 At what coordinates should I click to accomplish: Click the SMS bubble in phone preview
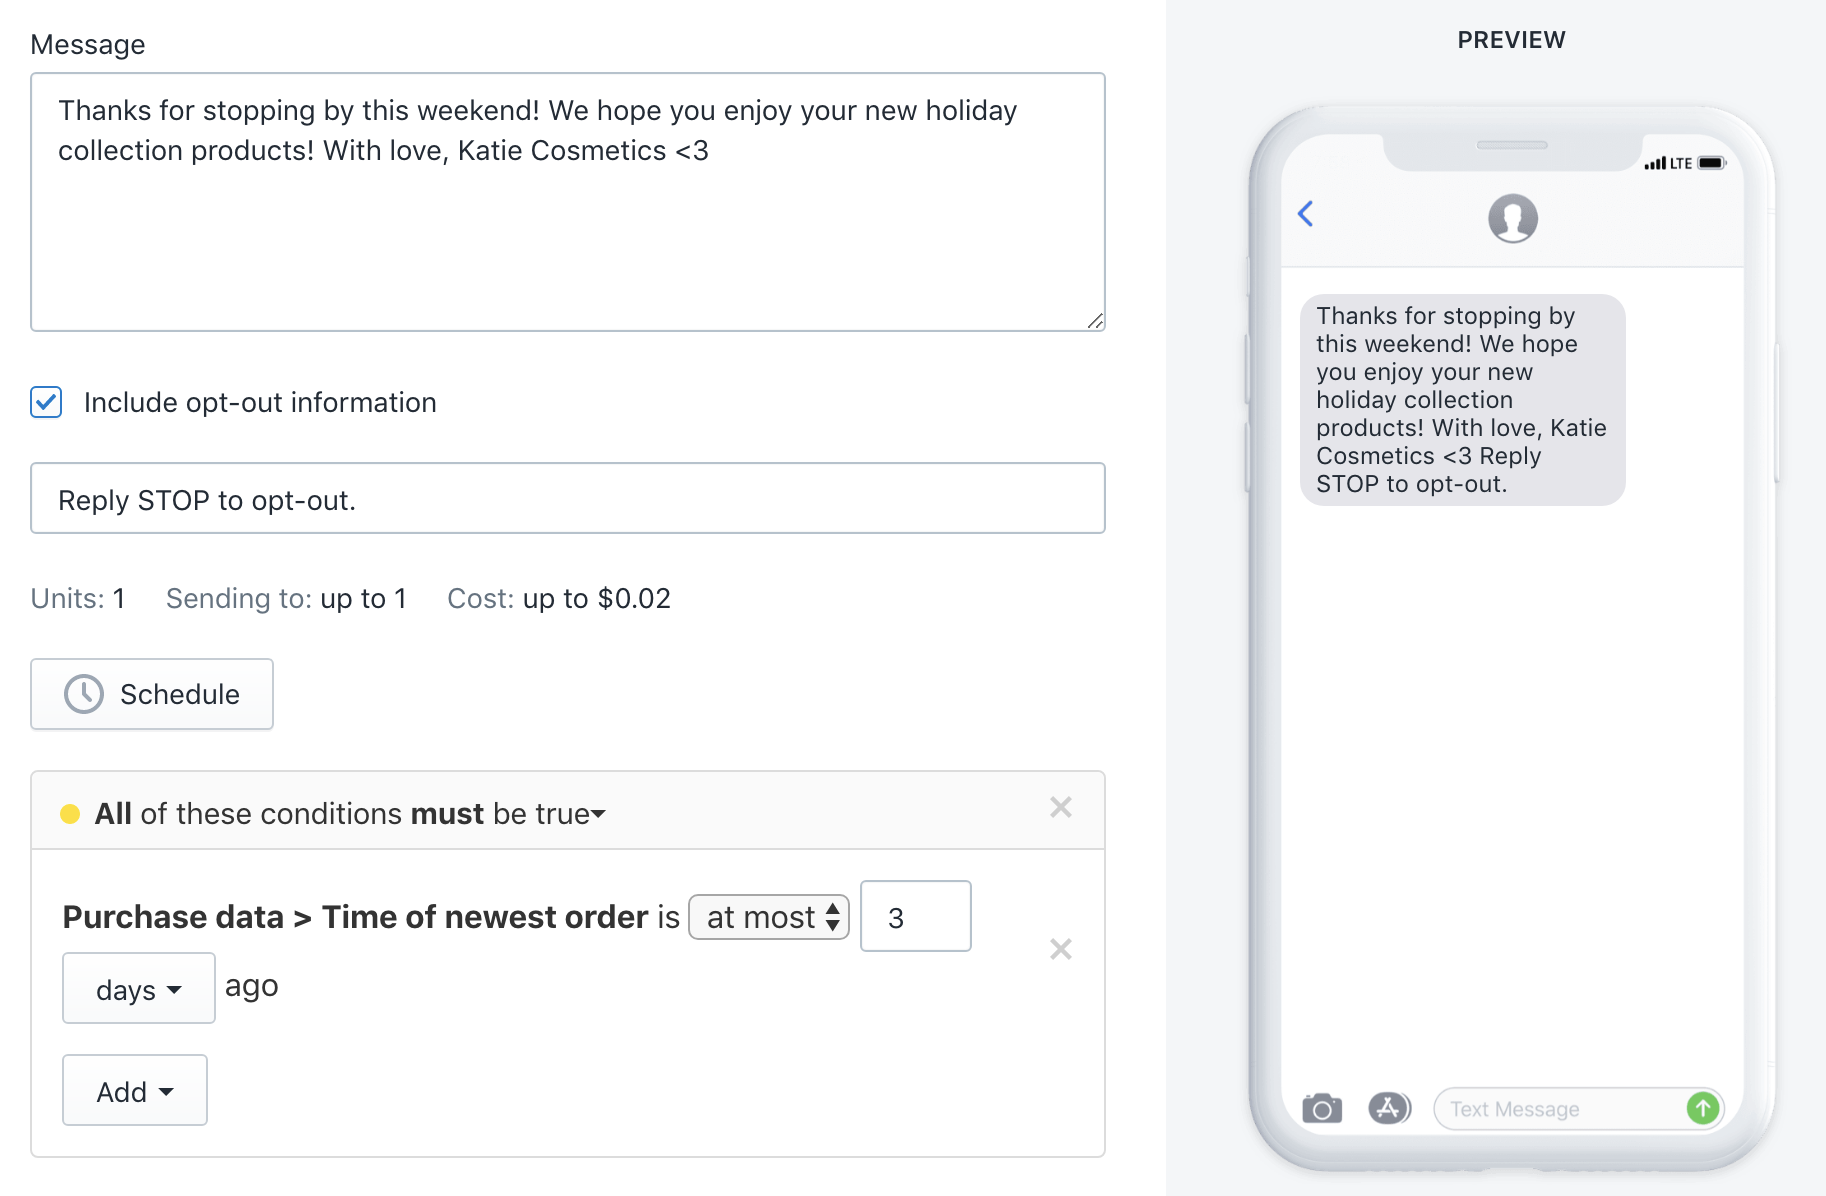tap(1462, 400)
